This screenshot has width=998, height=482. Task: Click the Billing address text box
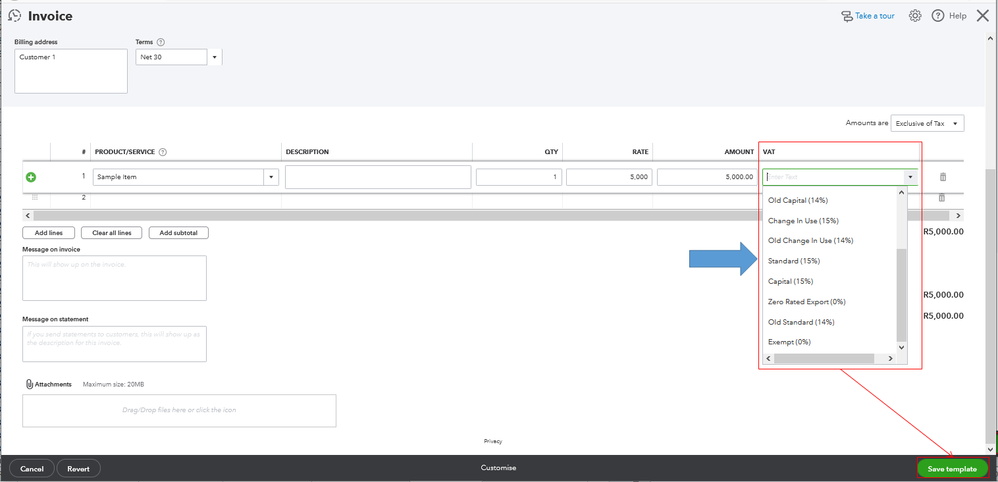[71, 71]
